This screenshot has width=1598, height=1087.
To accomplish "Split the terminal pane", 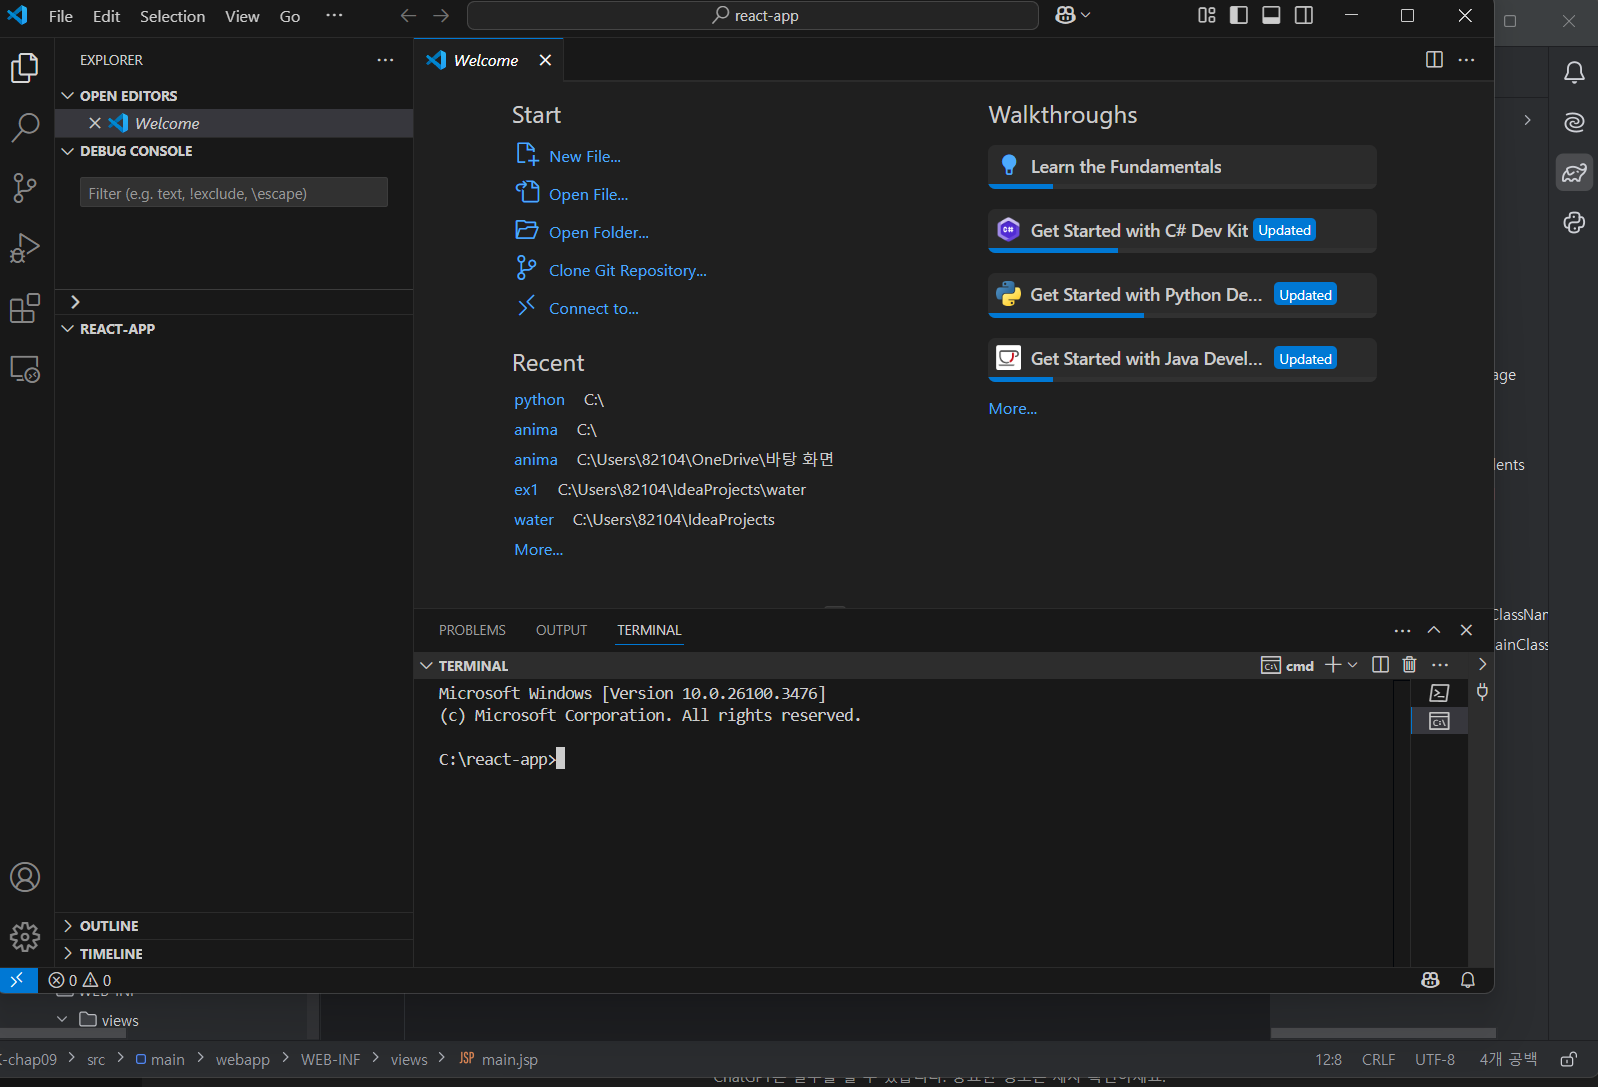I will click(x=1380, y=665).
